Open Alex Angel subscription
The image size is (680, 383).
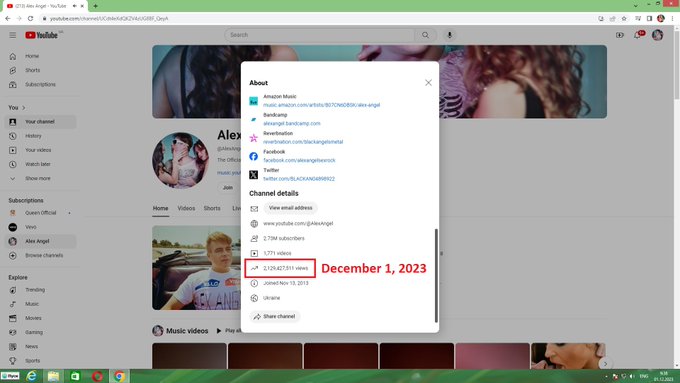(x=40, y=241)
